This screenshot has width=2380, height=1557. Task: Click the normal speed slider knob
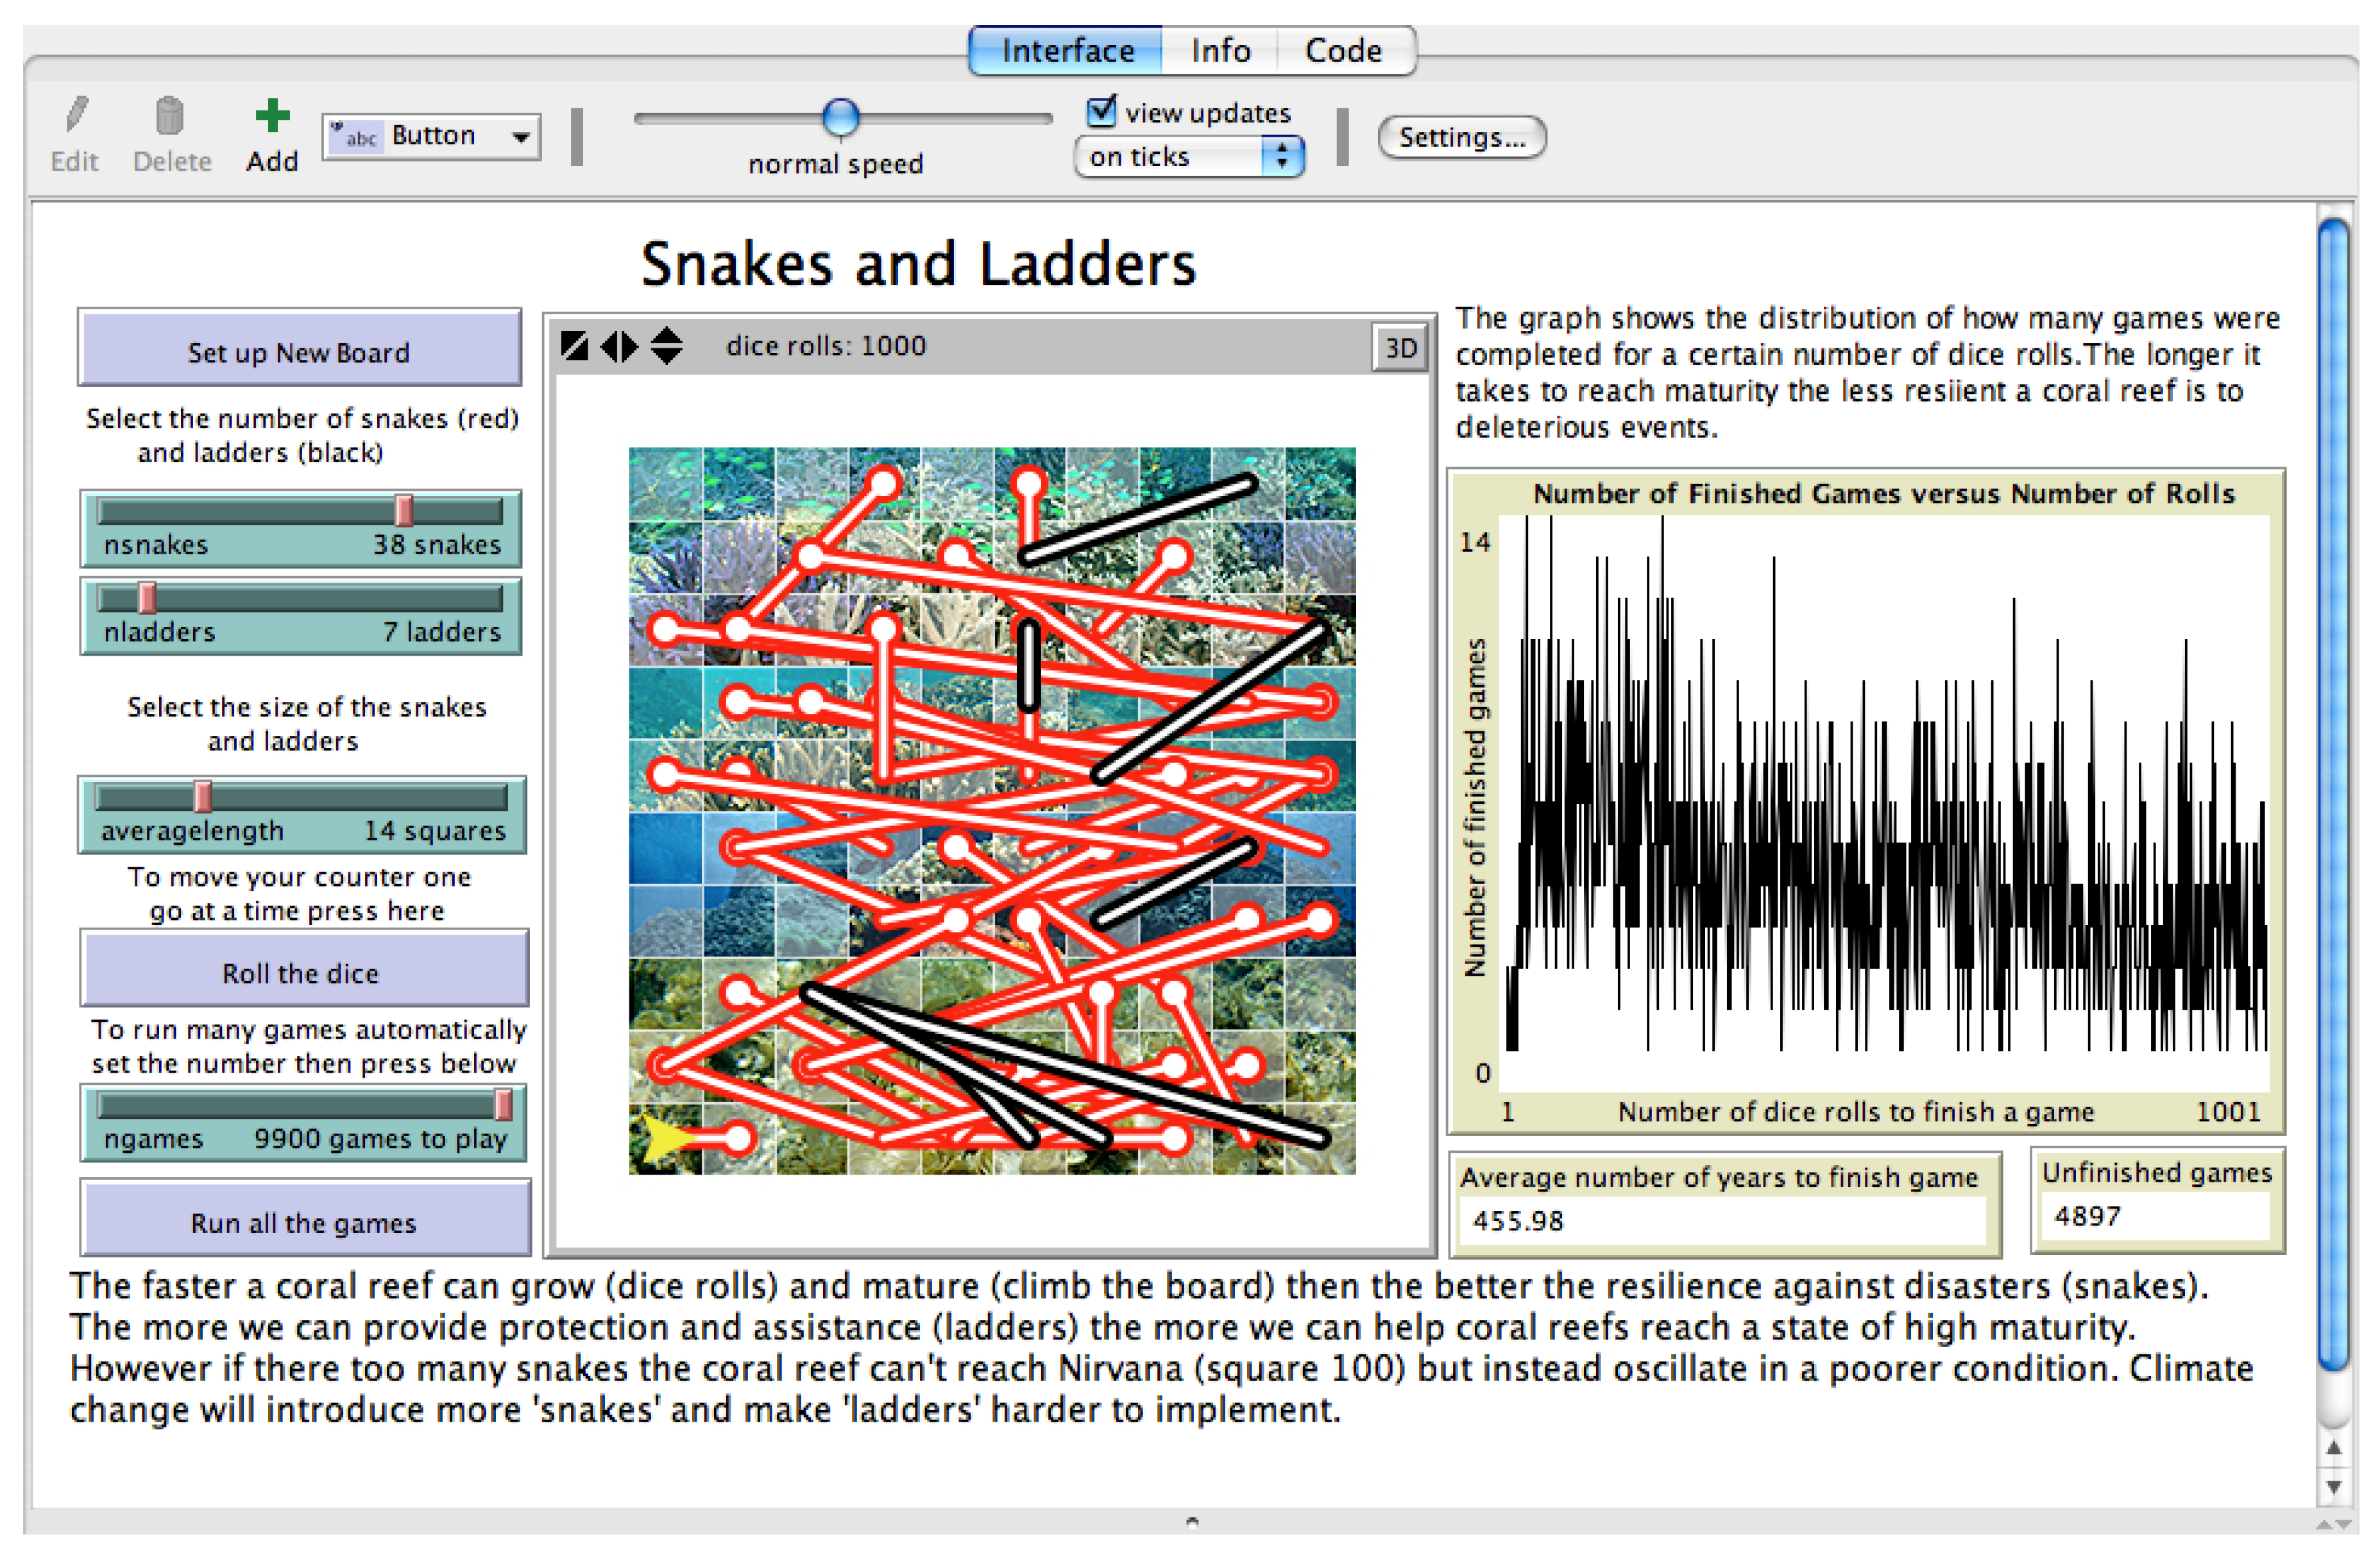[x=840, y=117]
